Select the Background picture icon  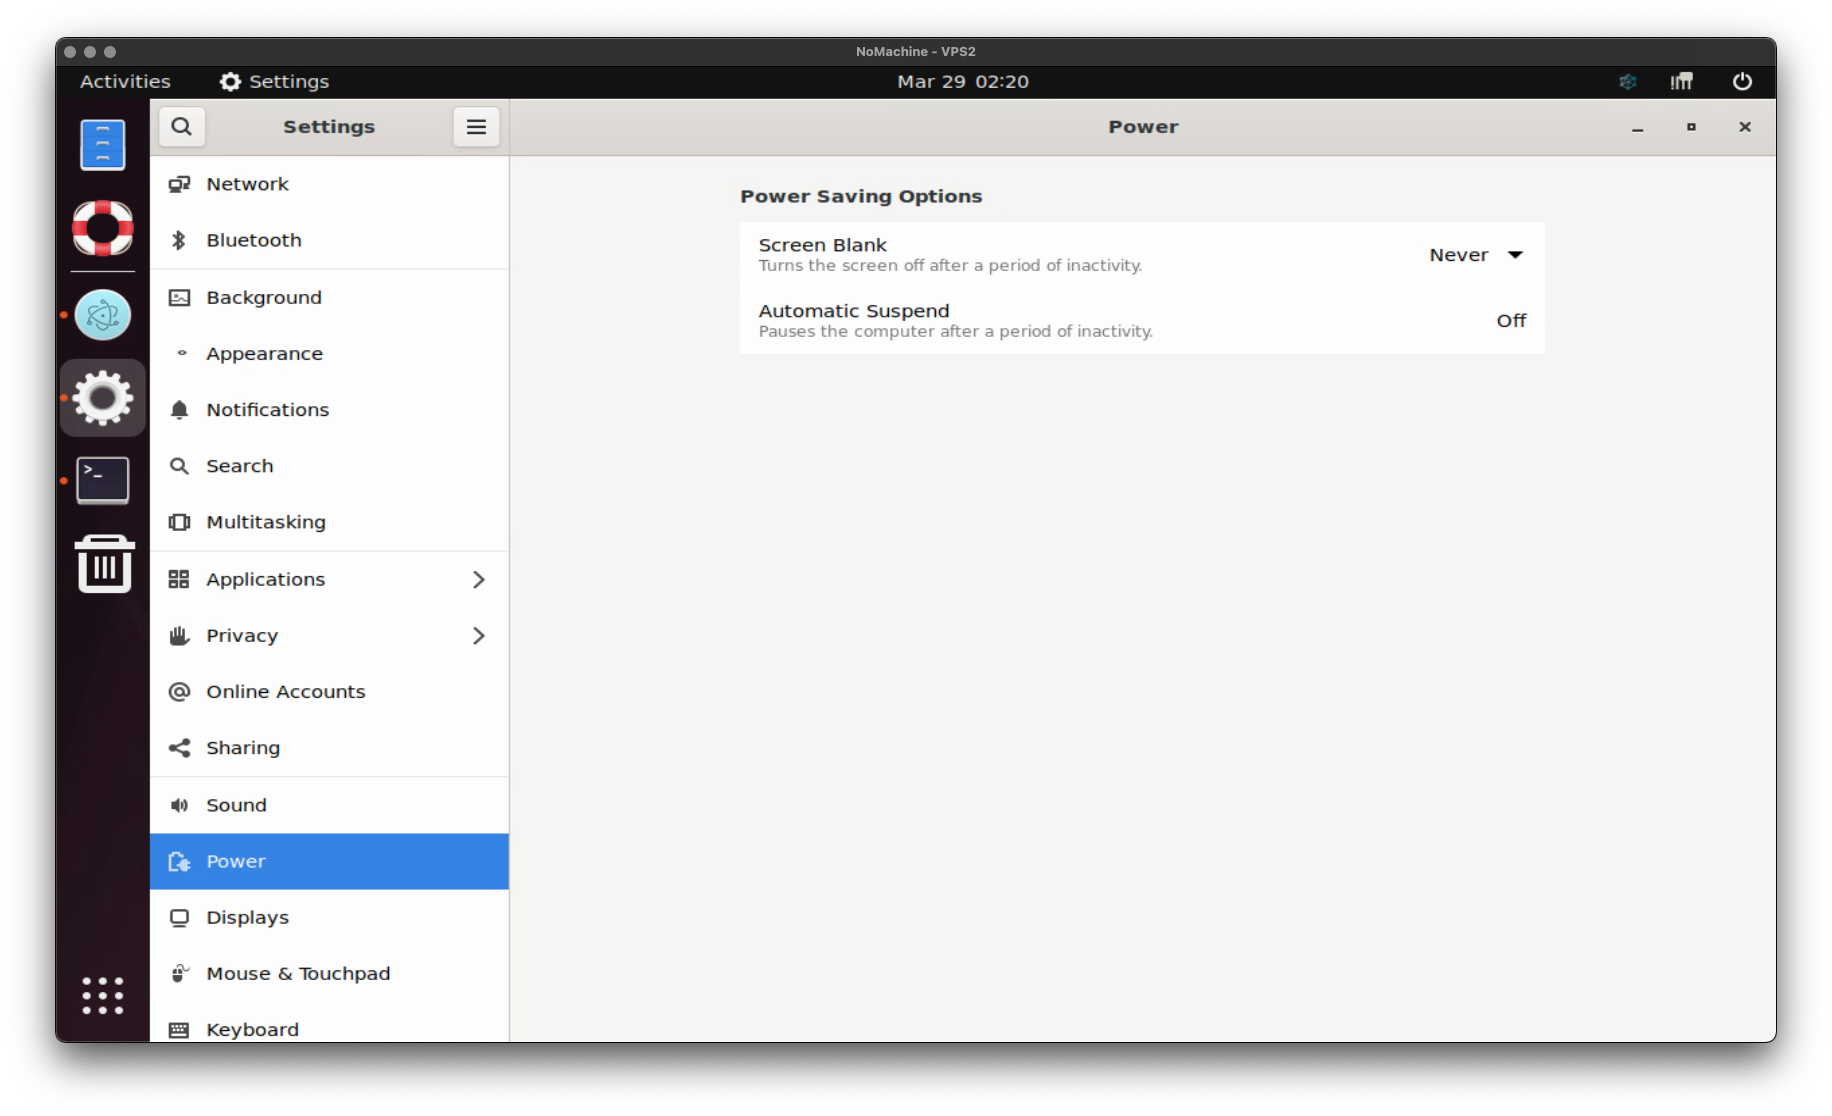(180, 297)
